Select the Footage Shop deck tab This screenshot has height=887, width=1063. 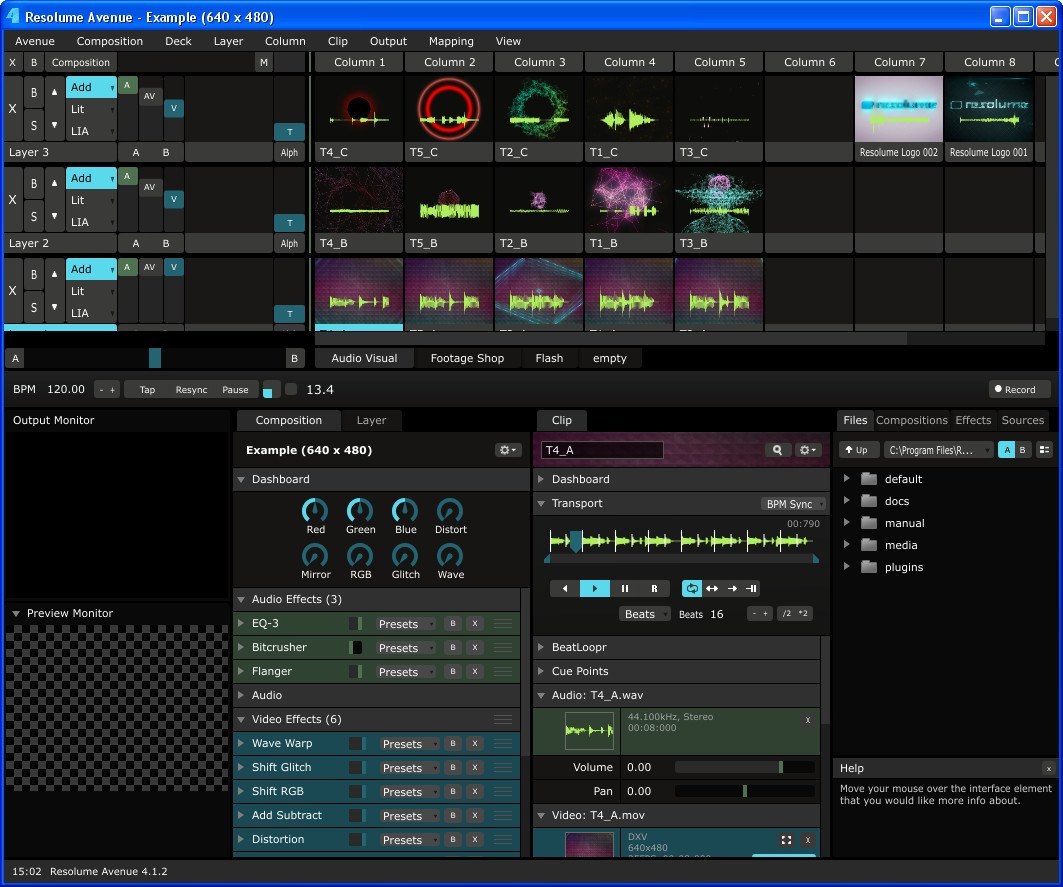467,358
